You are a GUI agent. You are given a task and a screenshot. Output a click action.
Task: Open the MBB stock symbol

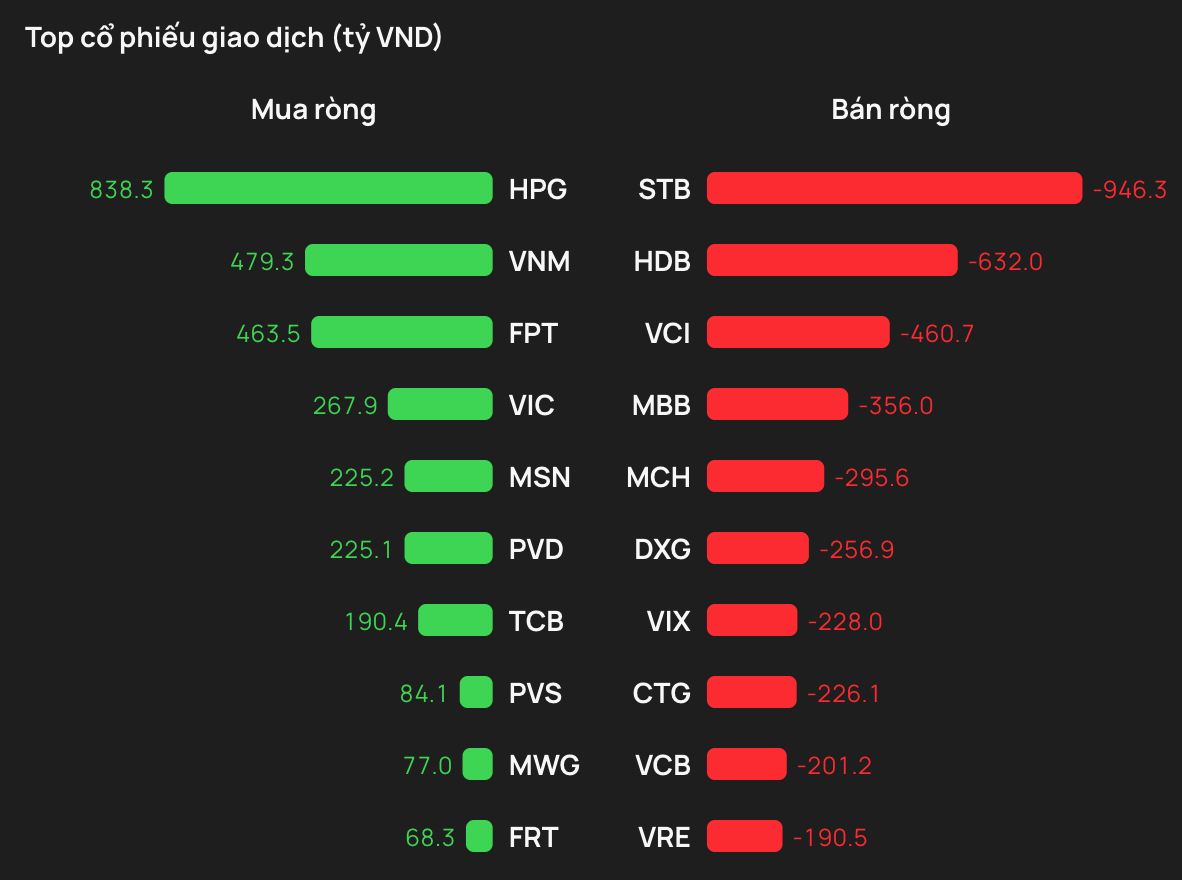coord(661,405)
